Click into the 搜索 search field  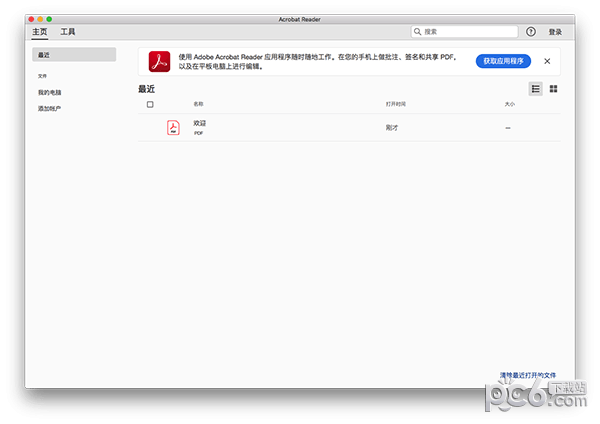coord(465,32)
